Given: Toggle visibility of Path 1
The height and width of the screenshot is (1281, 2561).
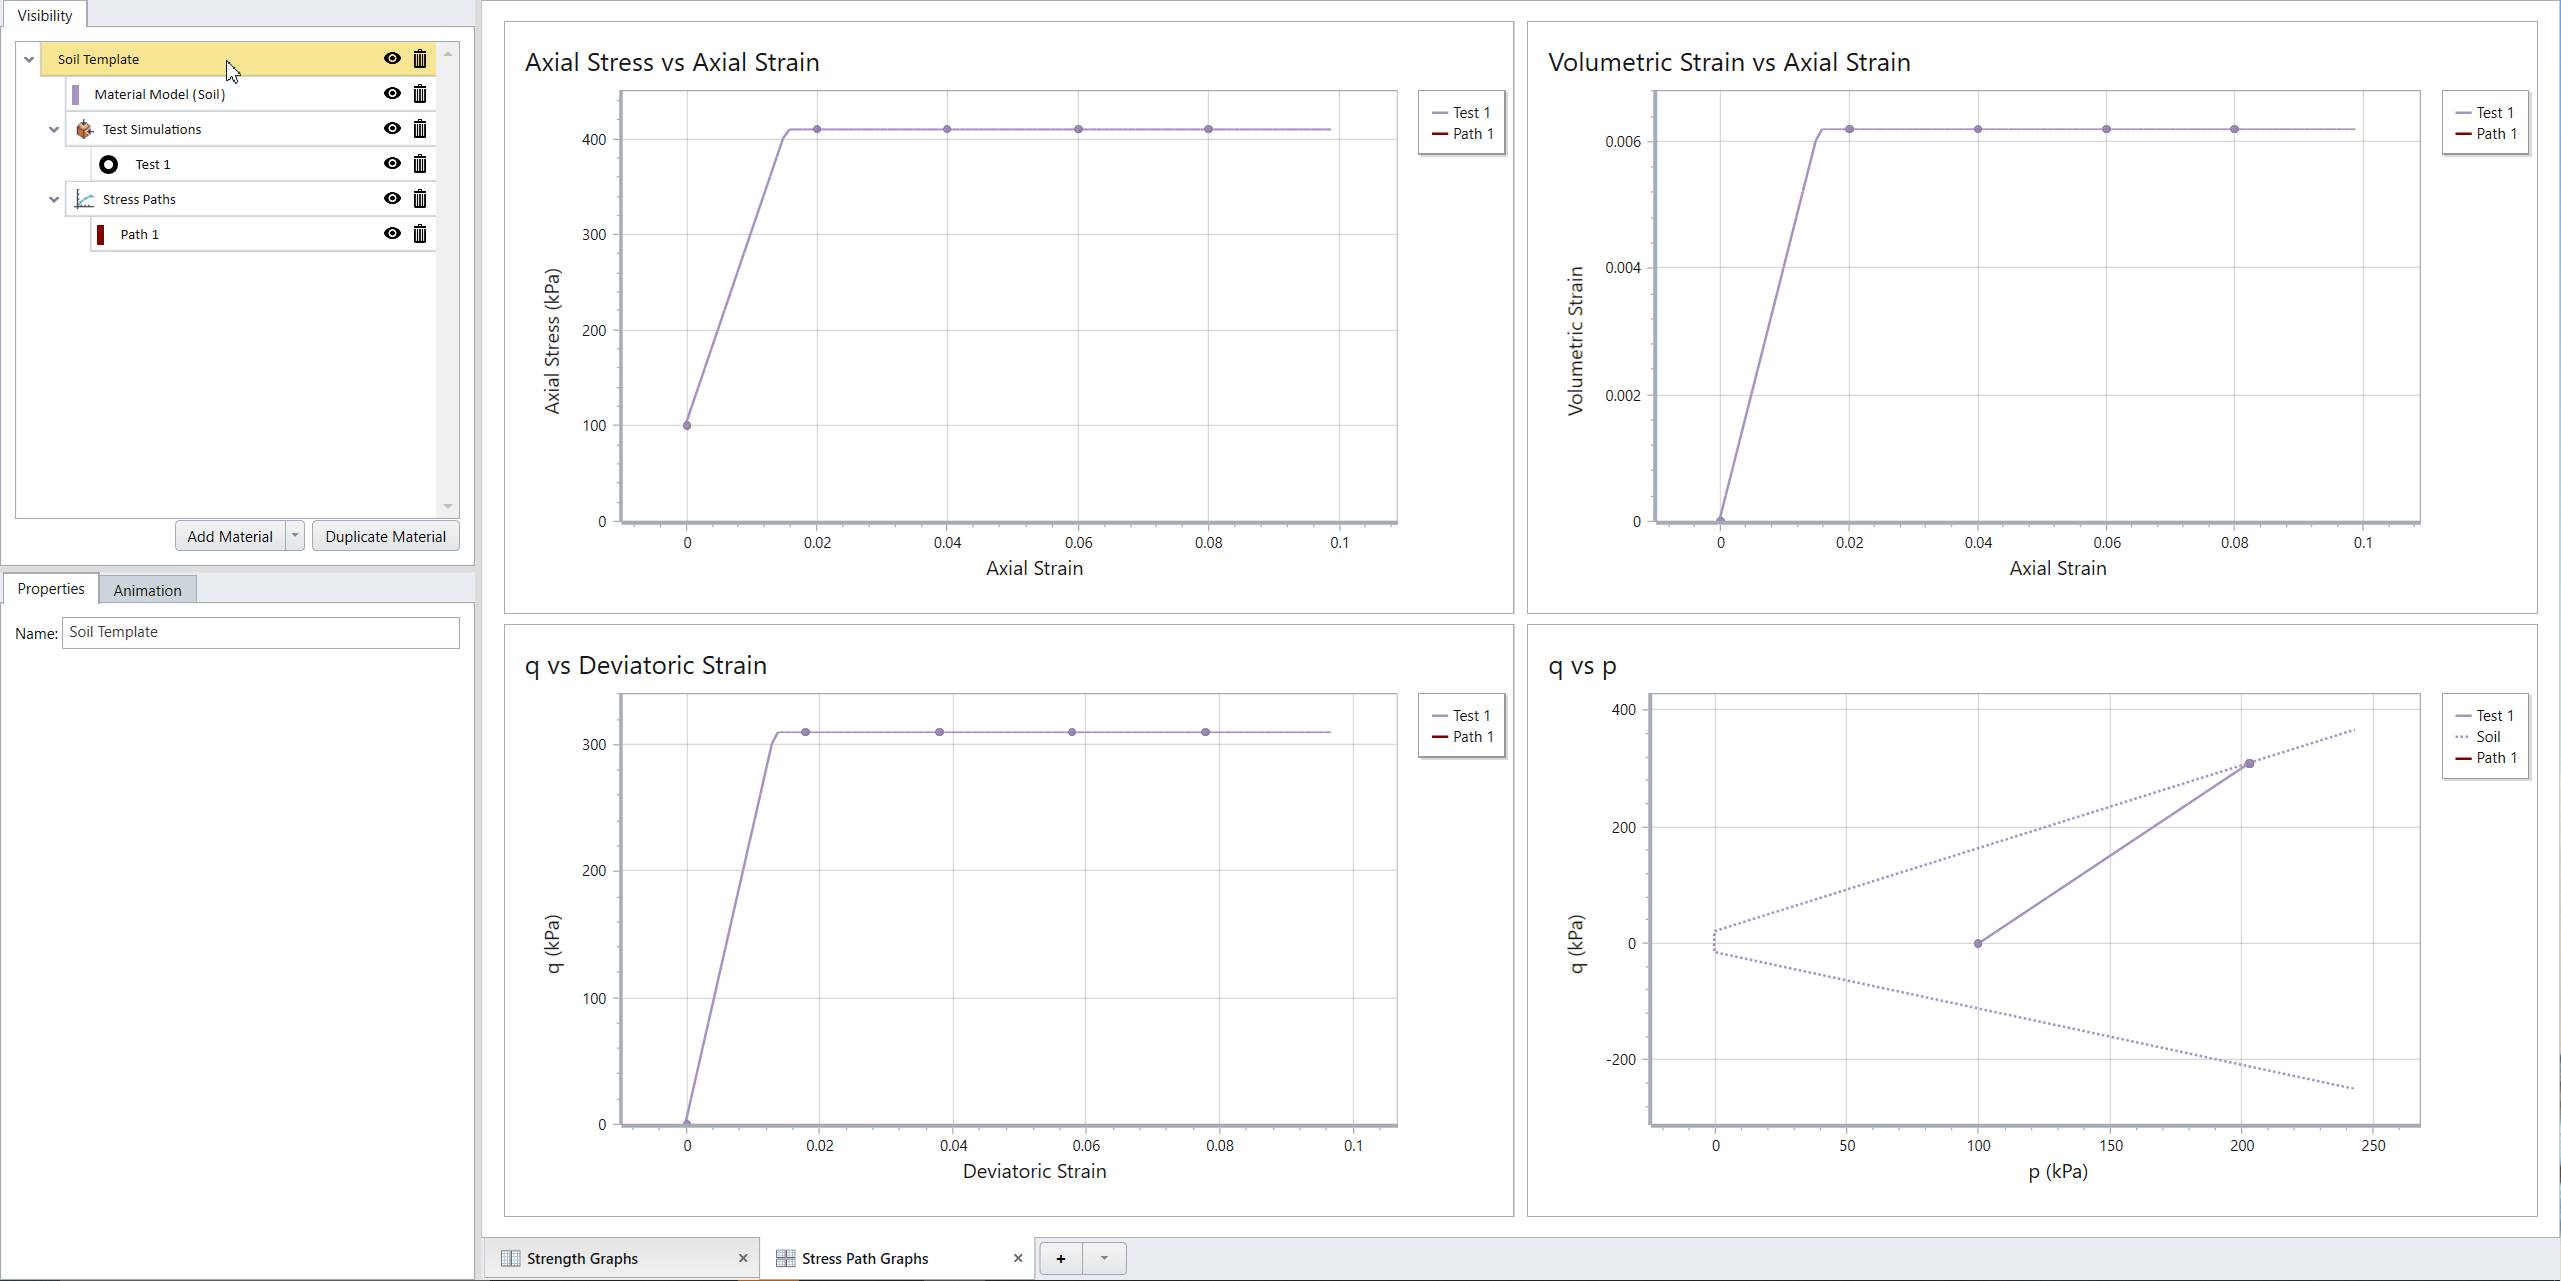Looking at the screenshot, I should coord(392,234).
